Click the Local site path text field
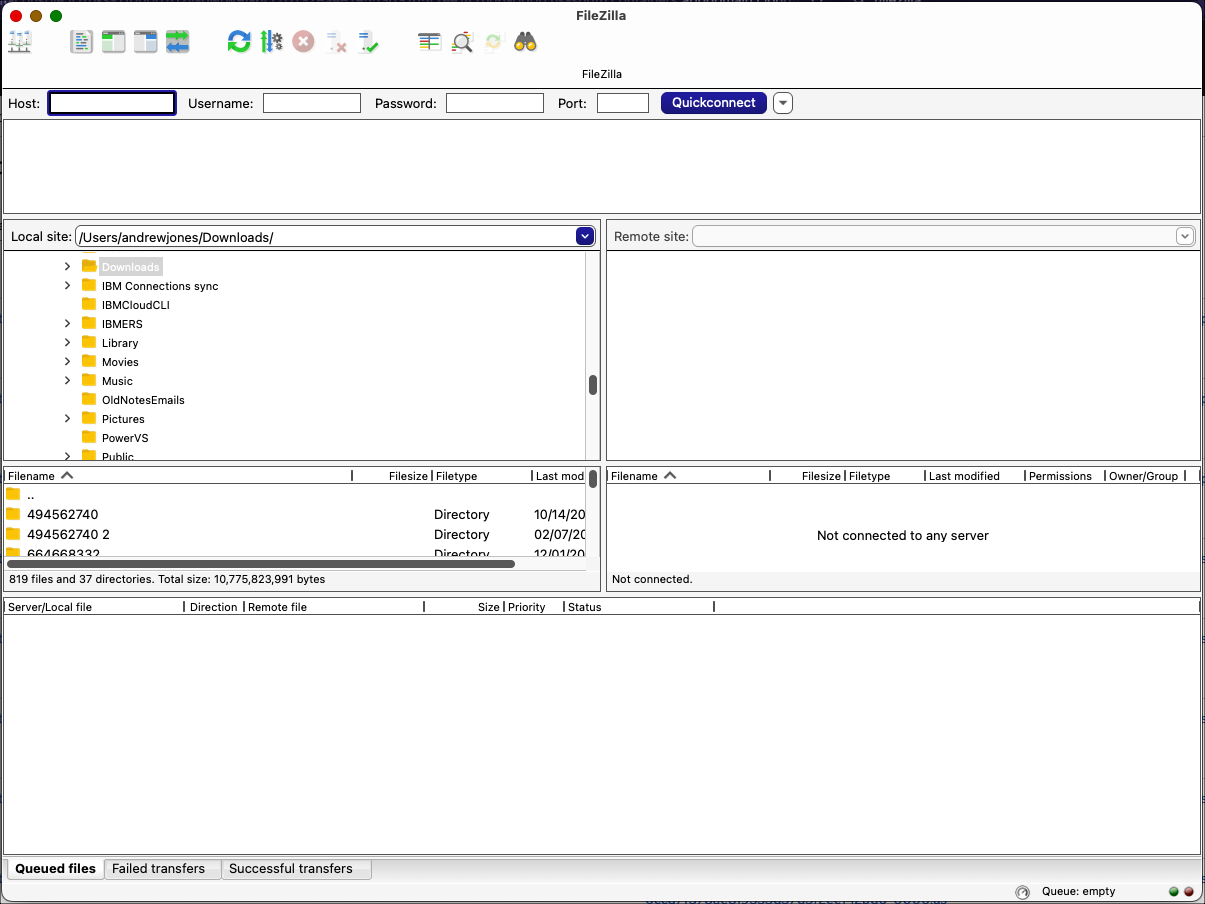Screen dimensions: 1205x904 (x=326, y=237)
